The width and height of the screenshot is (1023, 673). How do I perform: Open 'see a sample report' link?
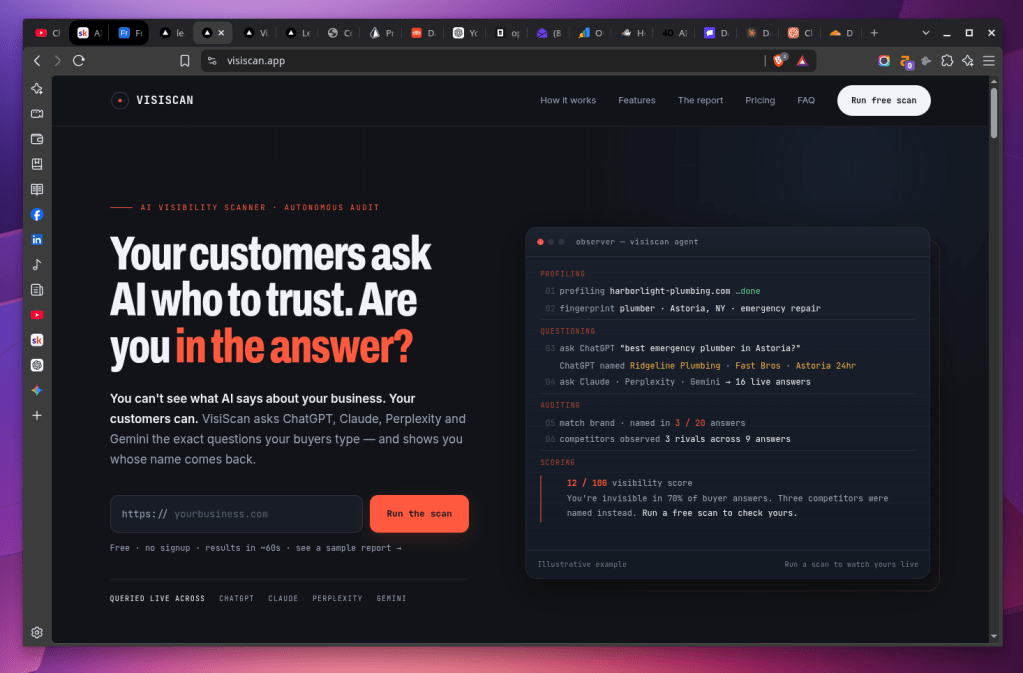348,548
